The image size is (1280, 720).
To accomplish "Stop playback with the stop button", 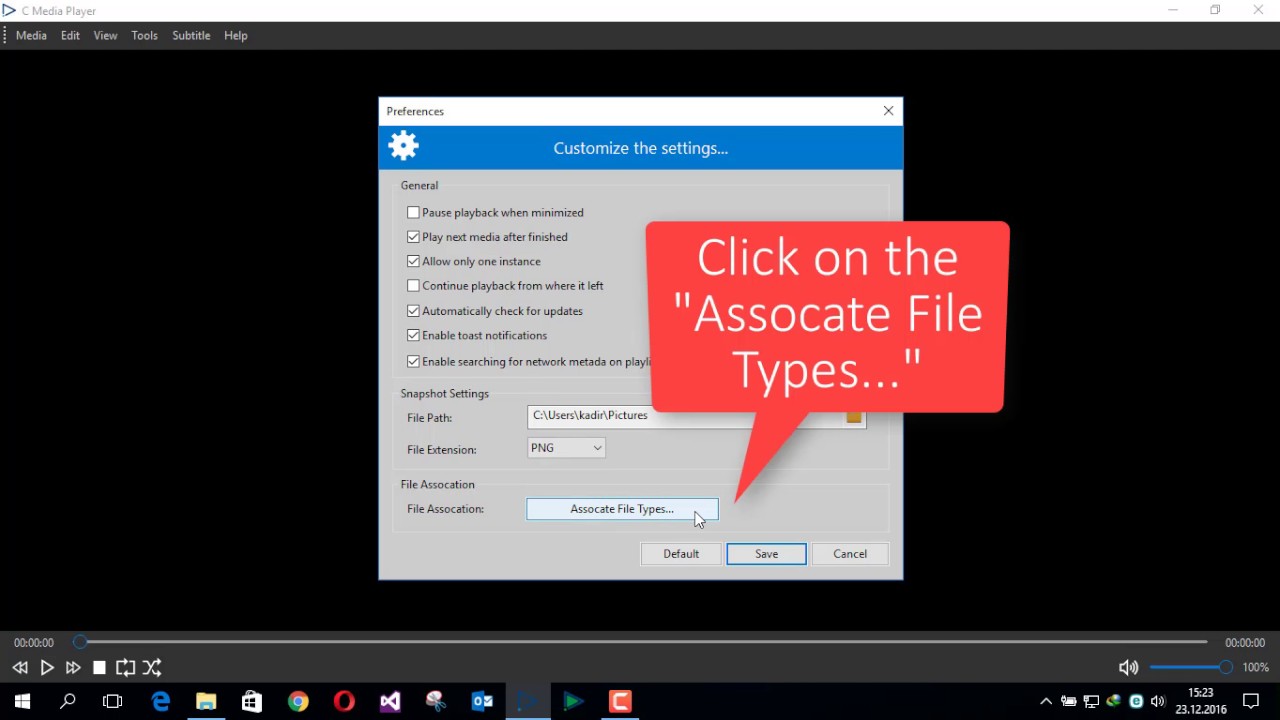I will tap(99, 667).
